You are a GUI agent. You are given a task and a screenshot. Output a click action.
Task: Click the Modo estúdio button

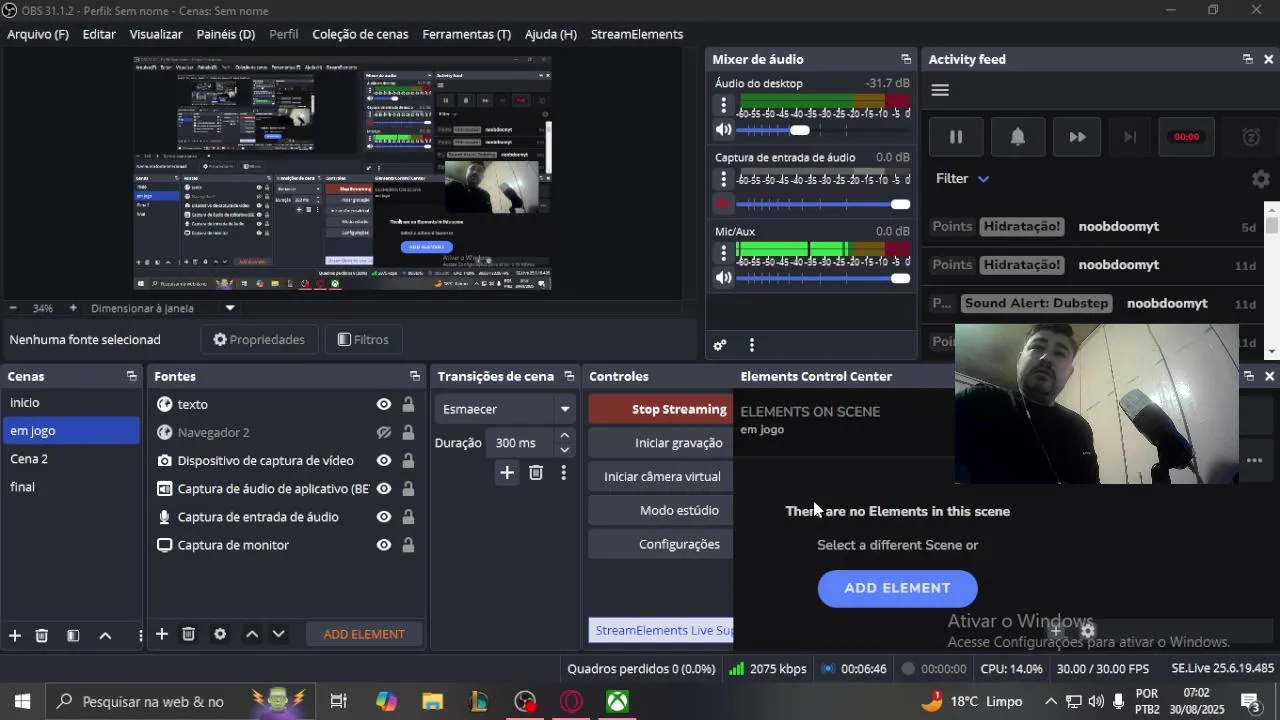click(661, 511)
